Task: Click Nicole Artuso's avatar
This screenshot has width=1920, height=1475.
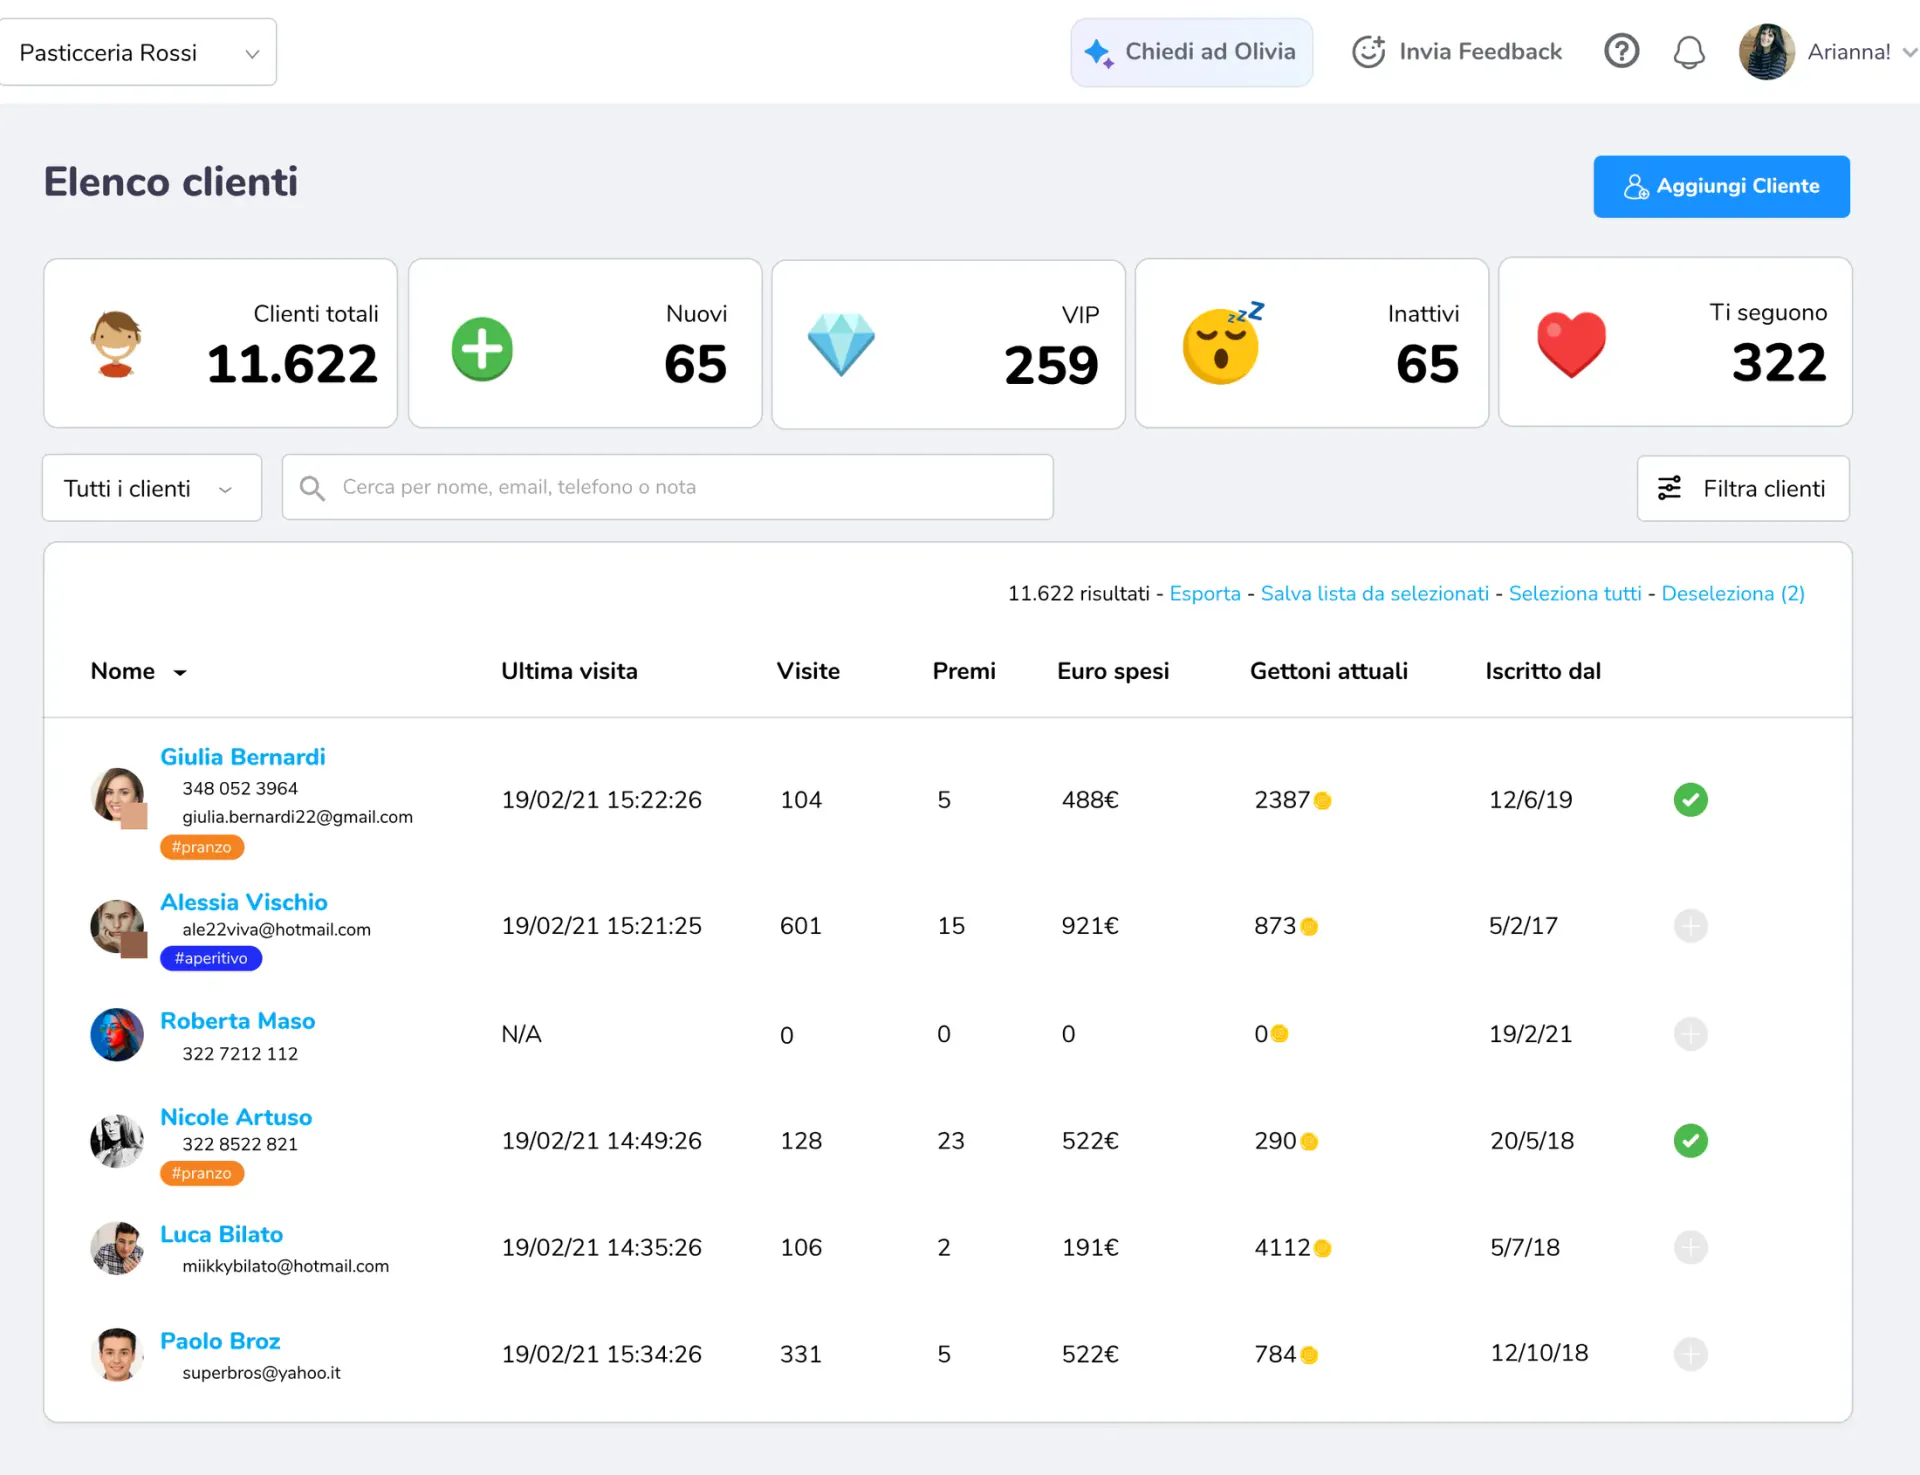Action: click(x=117, y=1141)
